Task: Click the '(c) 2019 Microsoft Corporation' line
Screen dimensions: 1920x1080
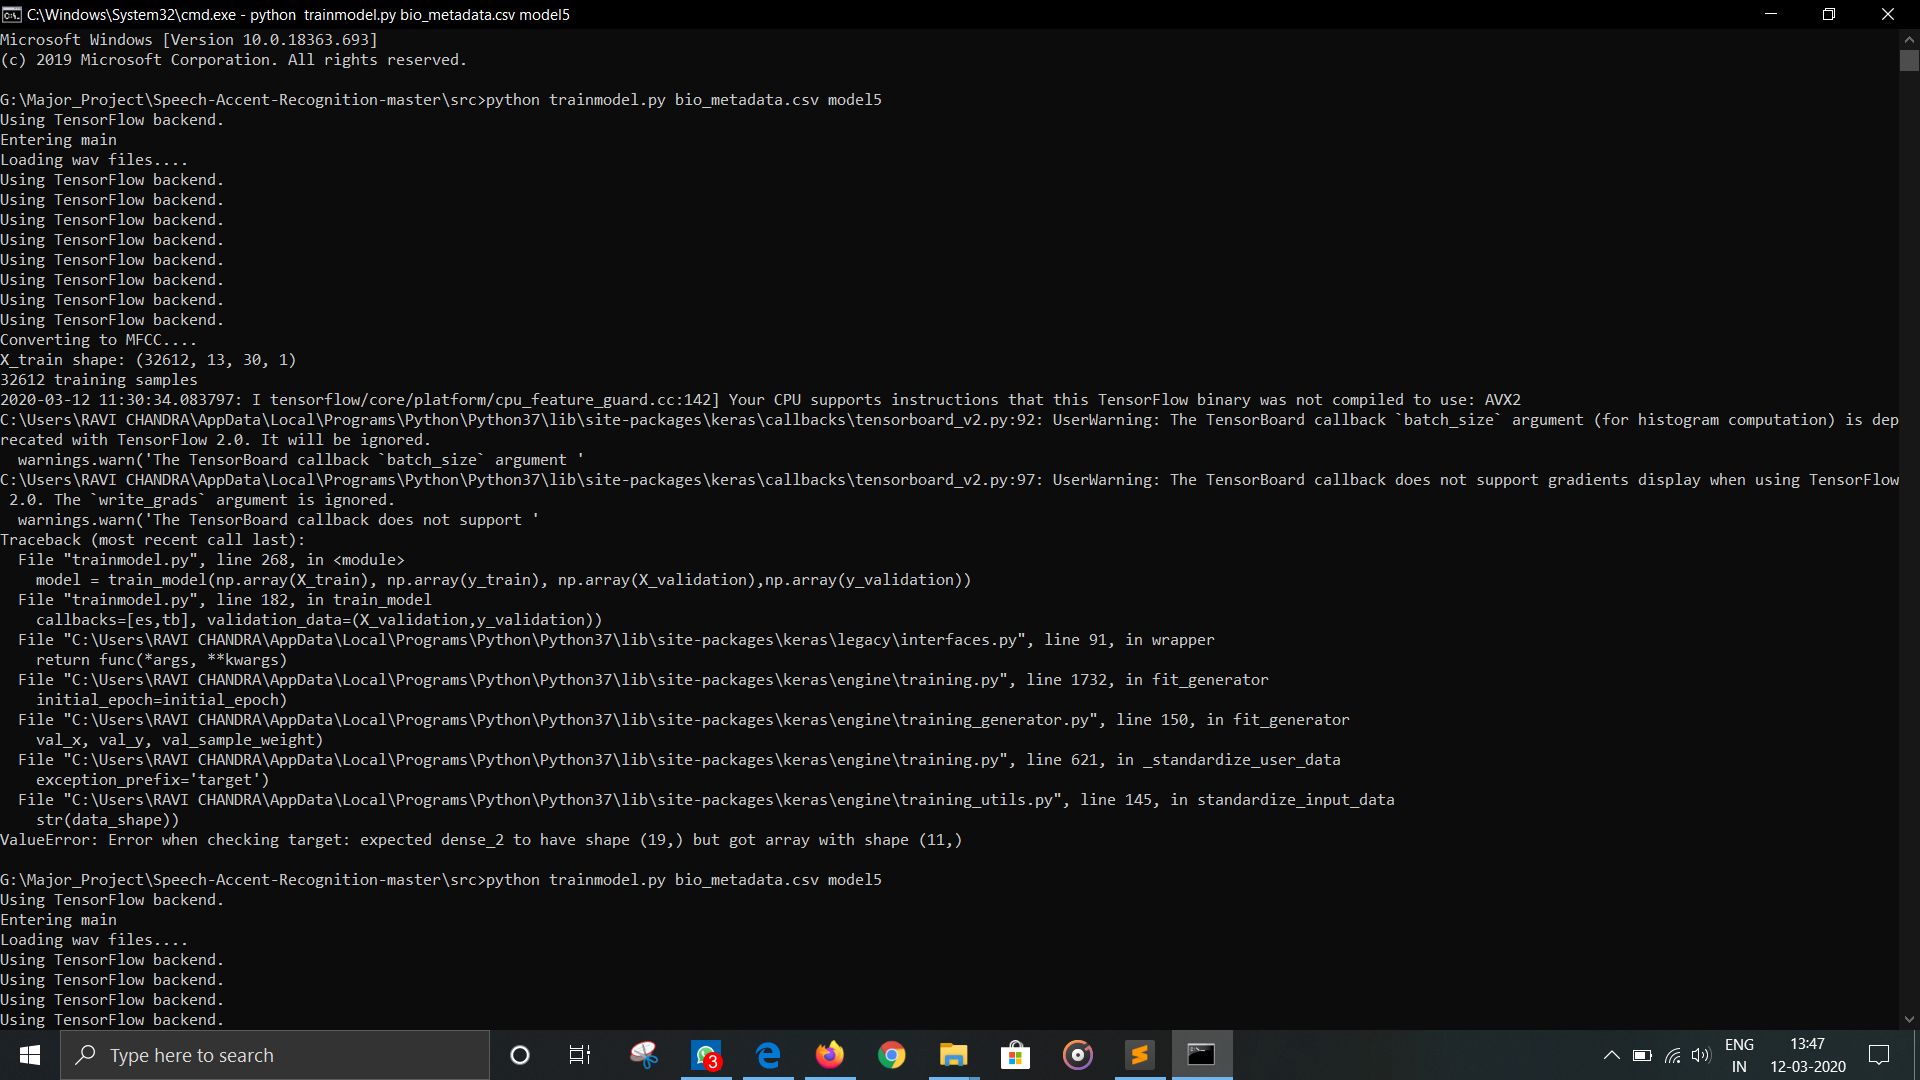Action: 234,60
